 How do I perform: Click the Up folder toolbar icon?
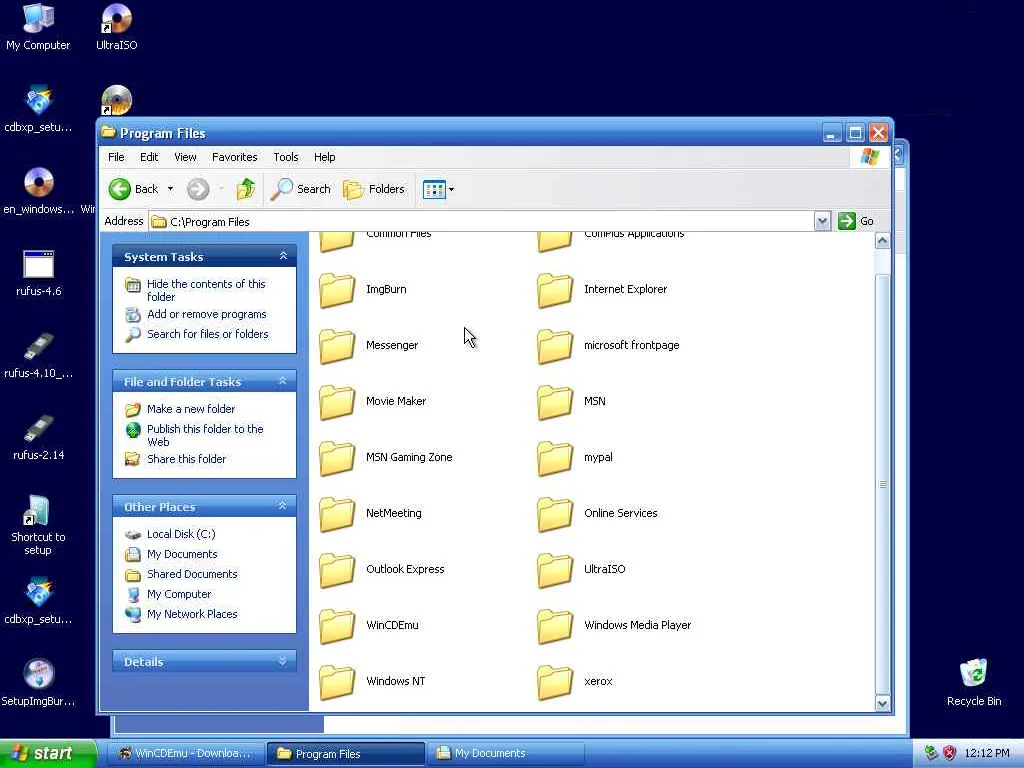click(x=246, y=189)
